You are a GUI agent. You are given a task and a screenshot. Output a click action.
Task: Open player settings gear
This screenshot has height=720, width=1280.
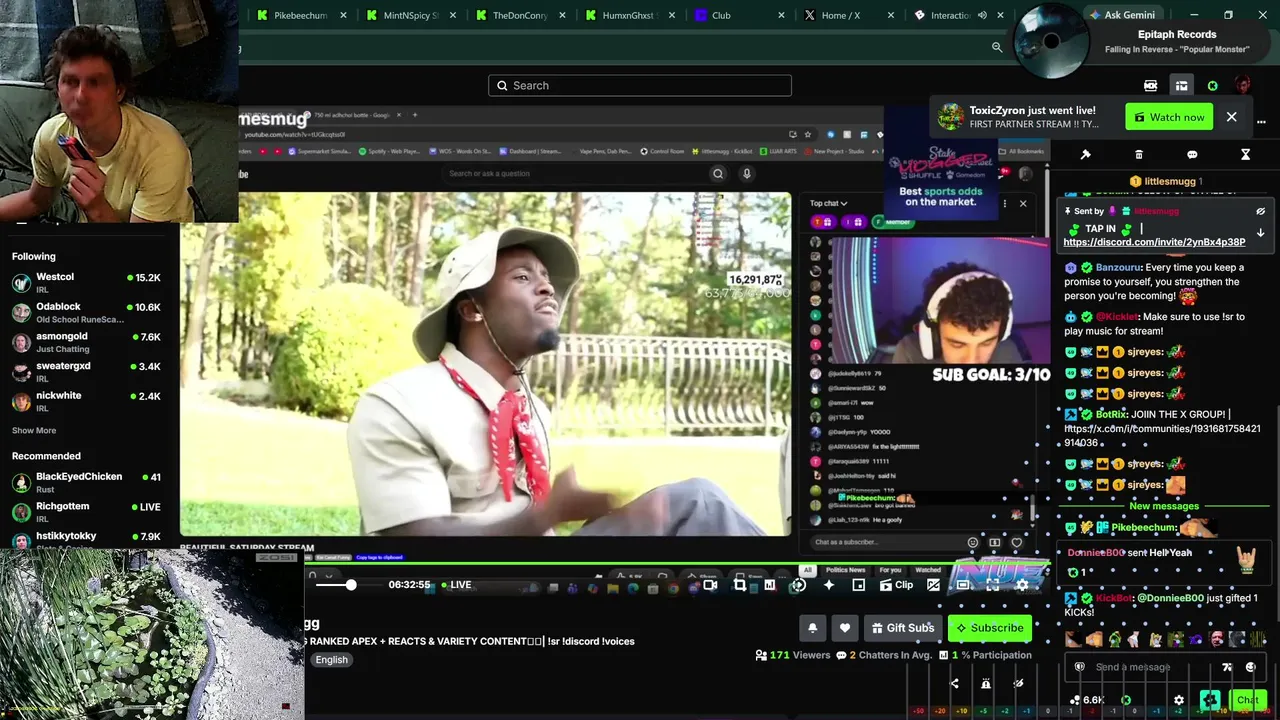(1022, 585)
